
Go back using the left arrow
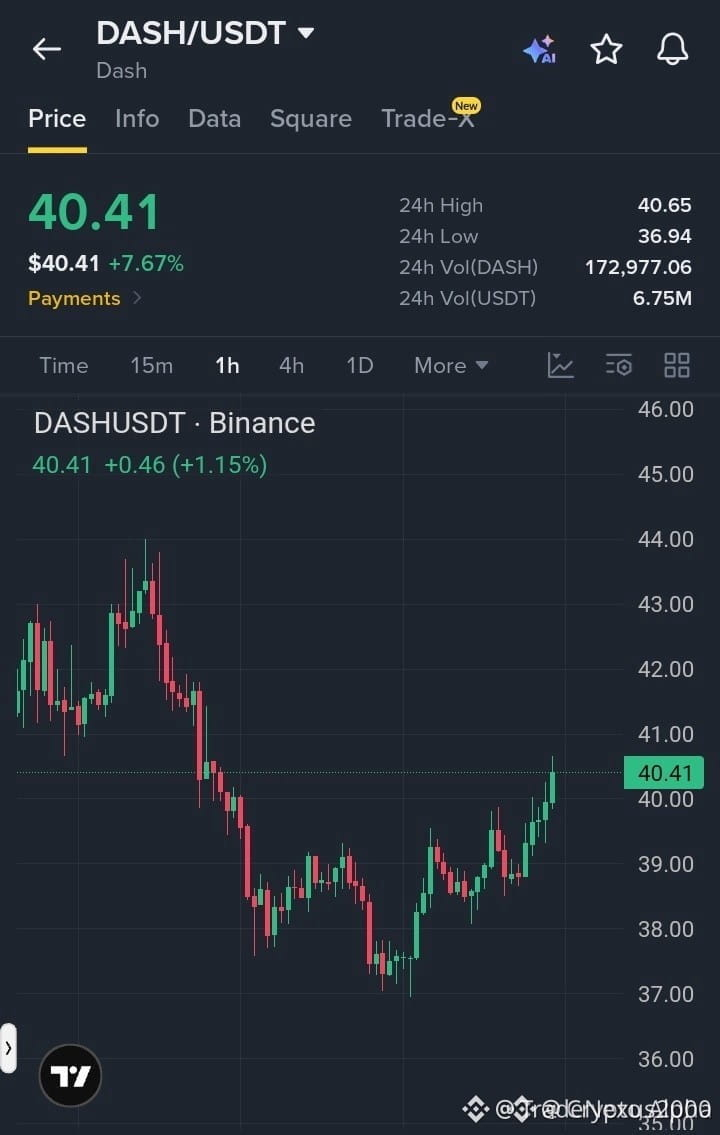(47, 49)
